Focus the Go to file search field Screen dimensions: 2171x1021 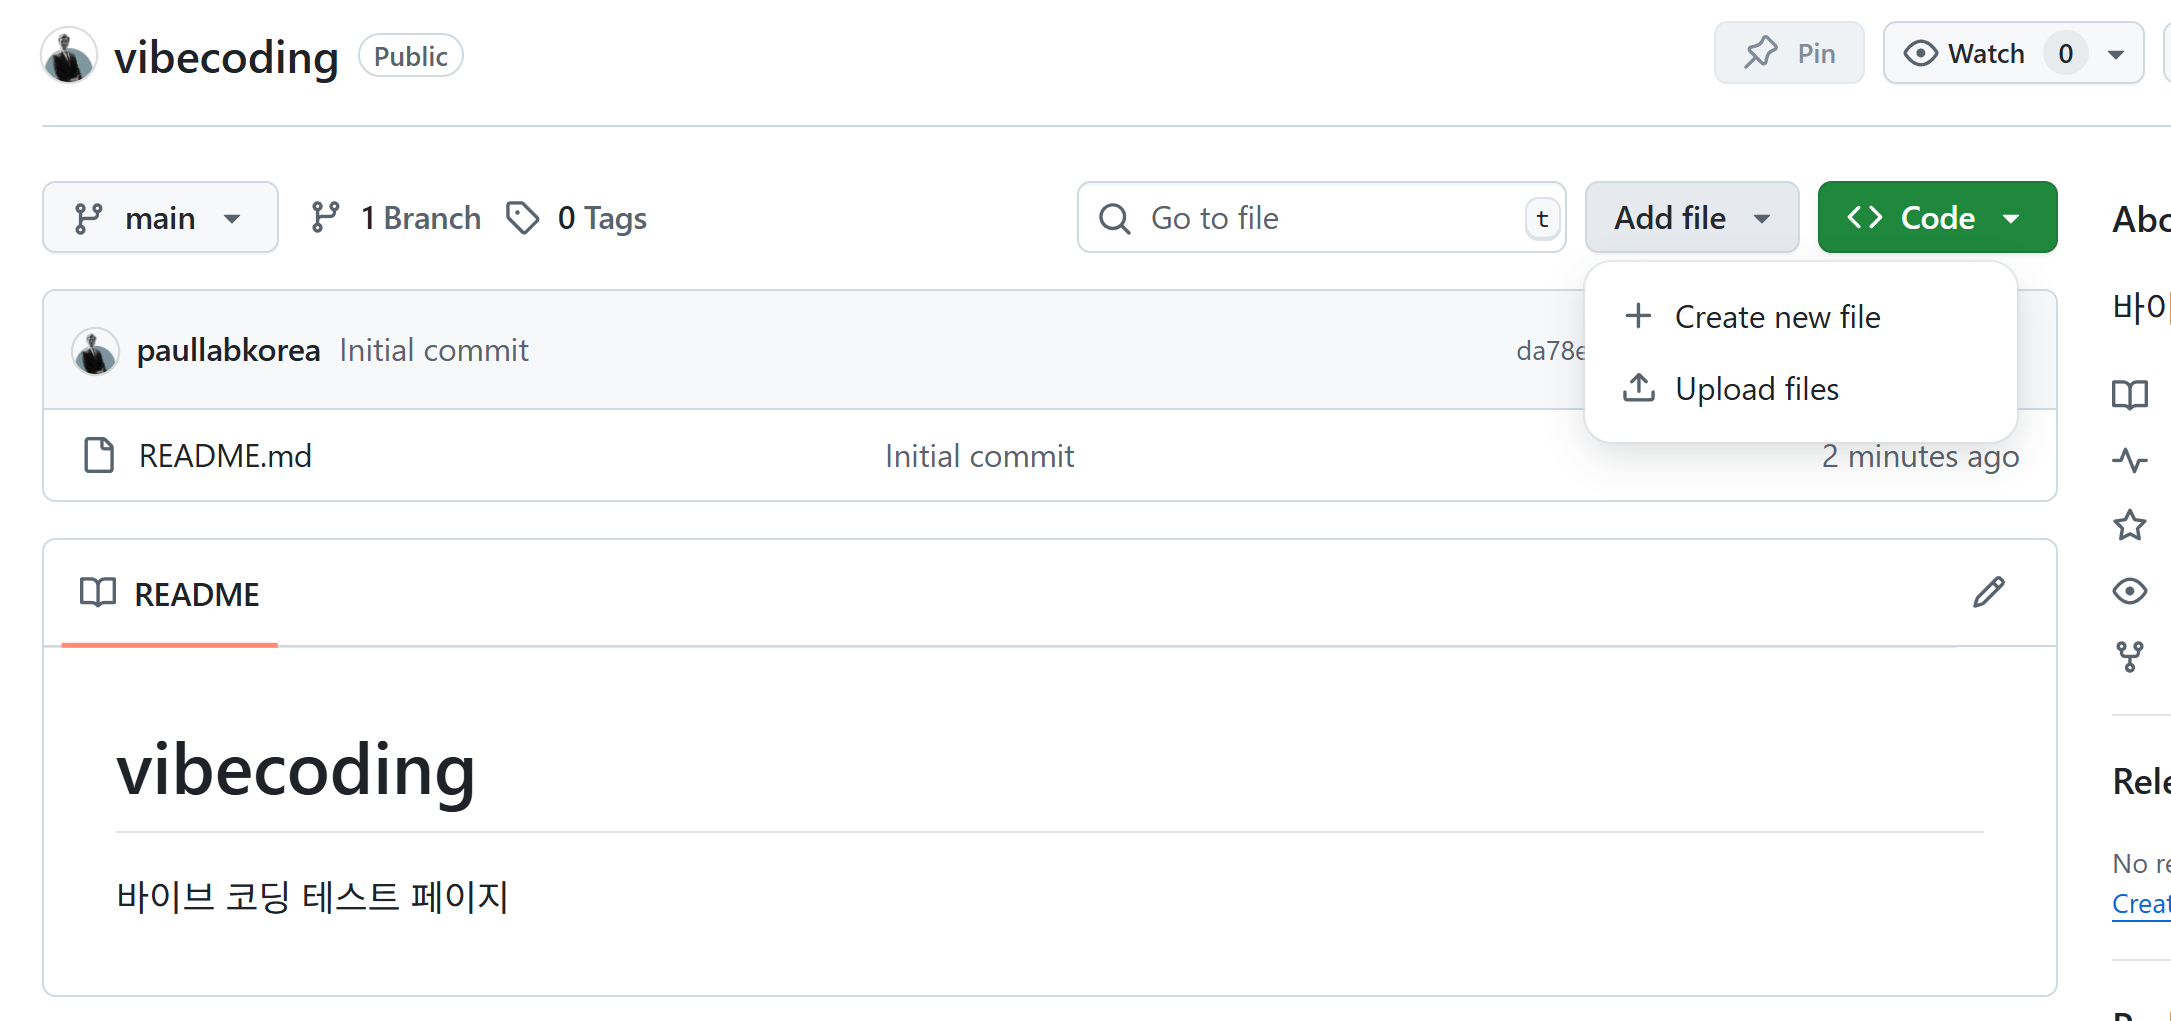pos(1320,218)
